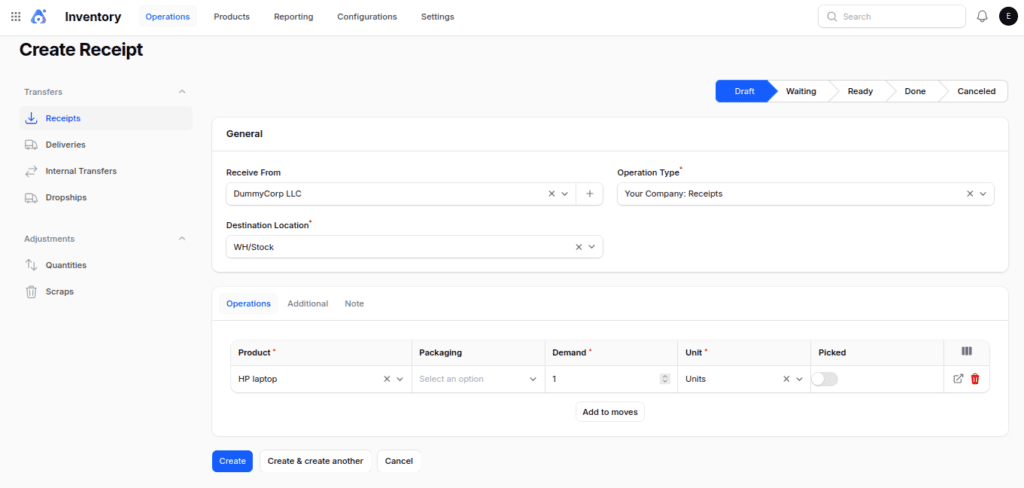Image resolution: width=1024 pixels, height=488 pixels.
Task: Click the blue app logo icon
Action: (39, 16)
